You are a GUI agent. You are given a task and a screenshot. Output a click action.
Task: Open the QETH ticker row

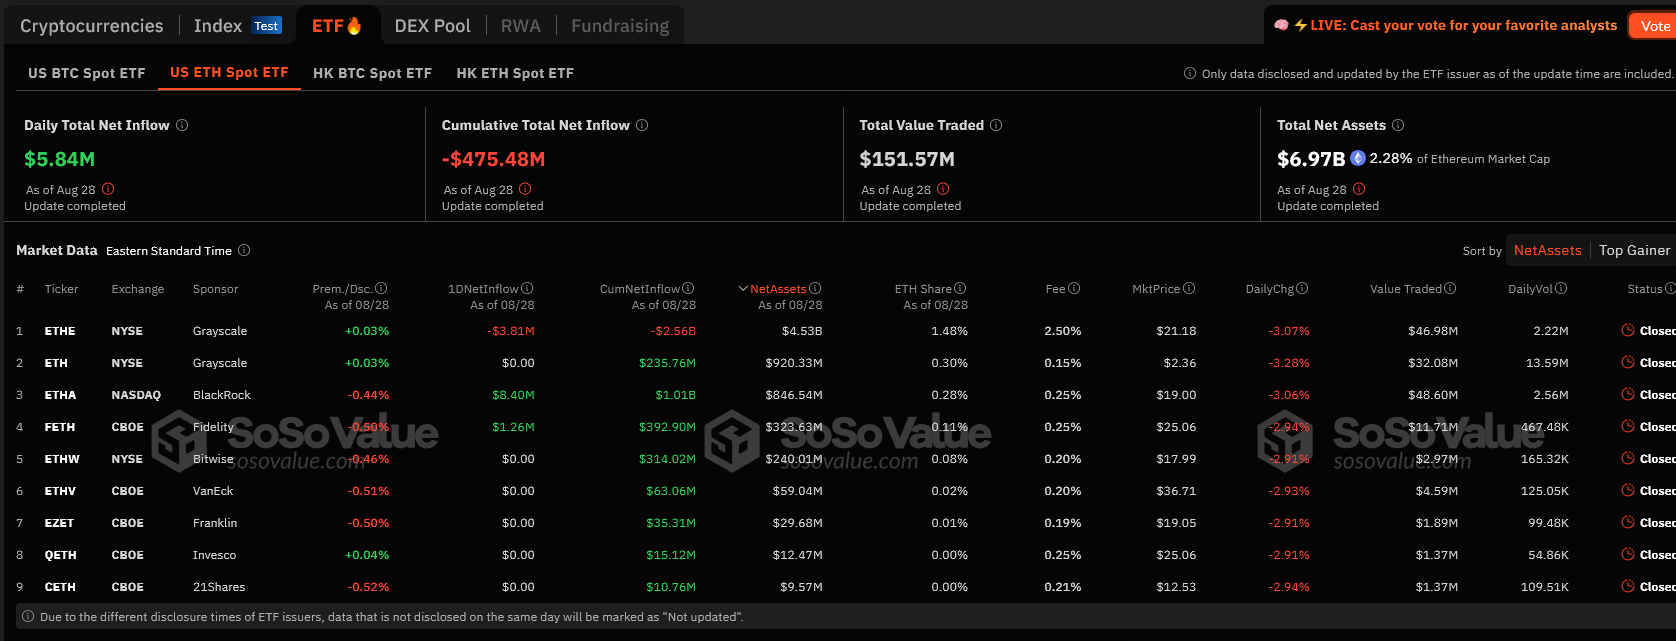click(60, 555)
